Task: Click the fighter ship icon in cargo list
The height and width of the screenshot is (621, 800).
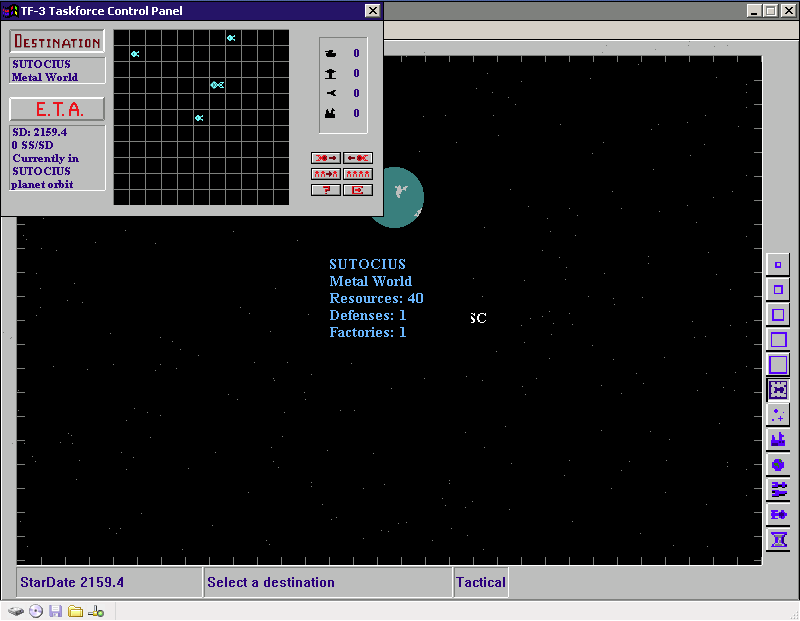Action: 331,93
